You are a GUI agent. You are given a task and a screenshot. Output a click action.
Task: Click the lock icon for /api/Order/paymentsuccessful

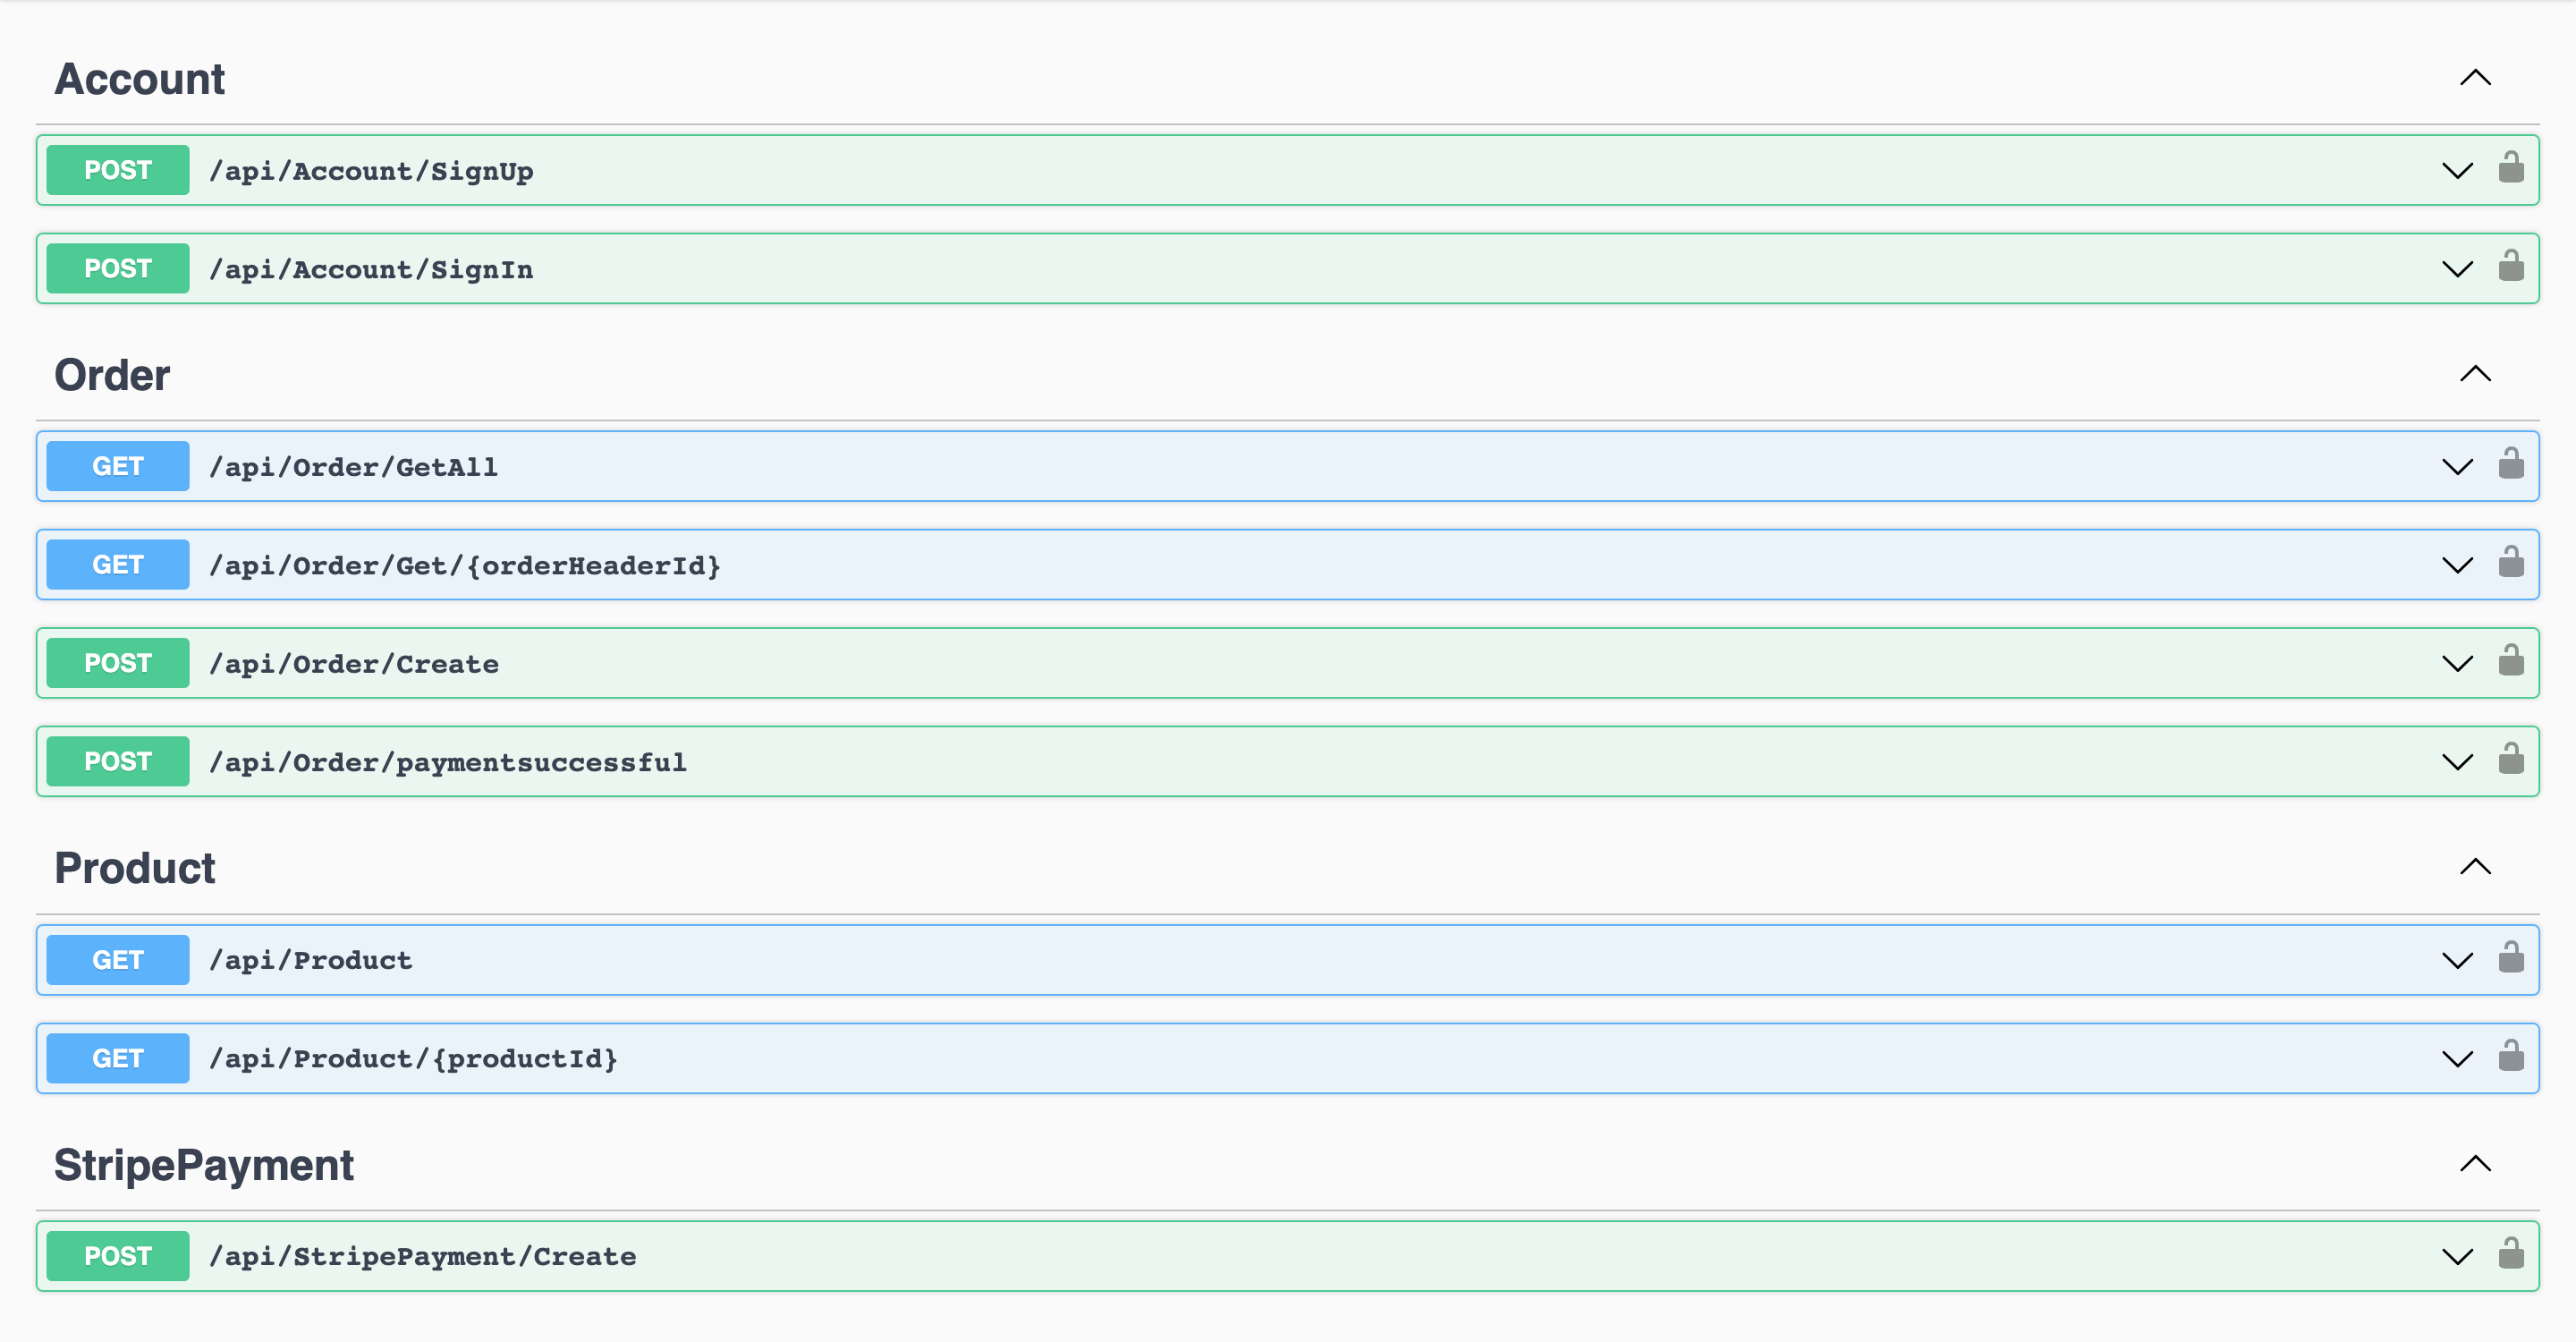click(2510, 760)
